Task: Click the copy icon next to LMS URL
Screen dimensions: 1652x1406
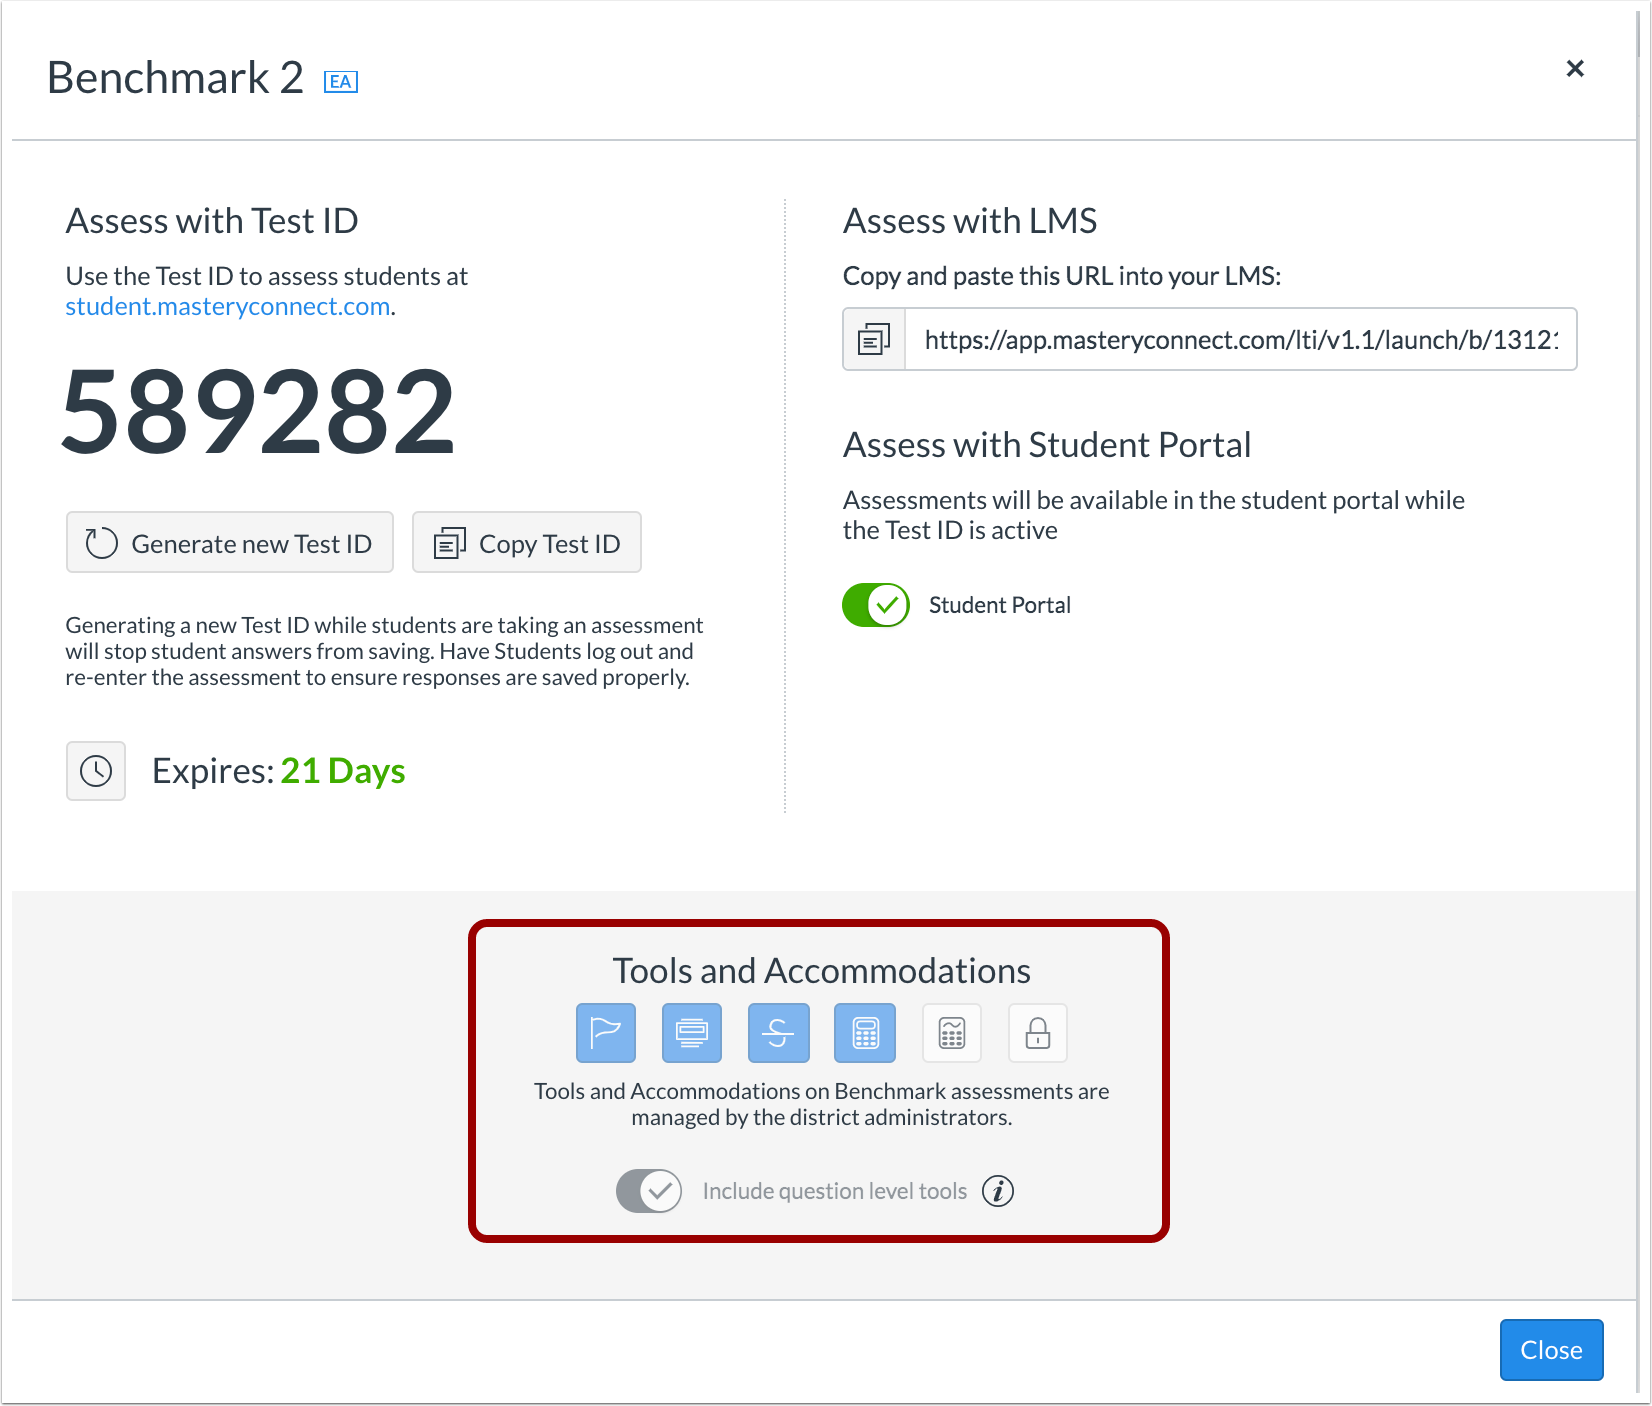Action: [874, 340]
